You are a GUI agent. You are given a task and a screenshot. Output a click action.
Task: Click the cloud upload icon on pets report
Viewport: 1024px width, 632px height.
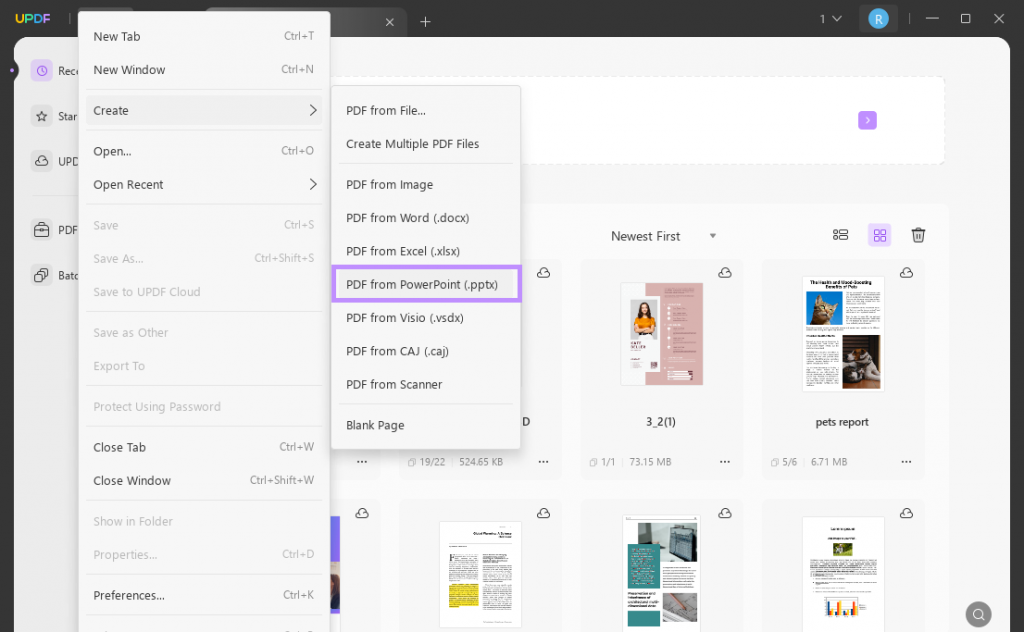point(905,272)
